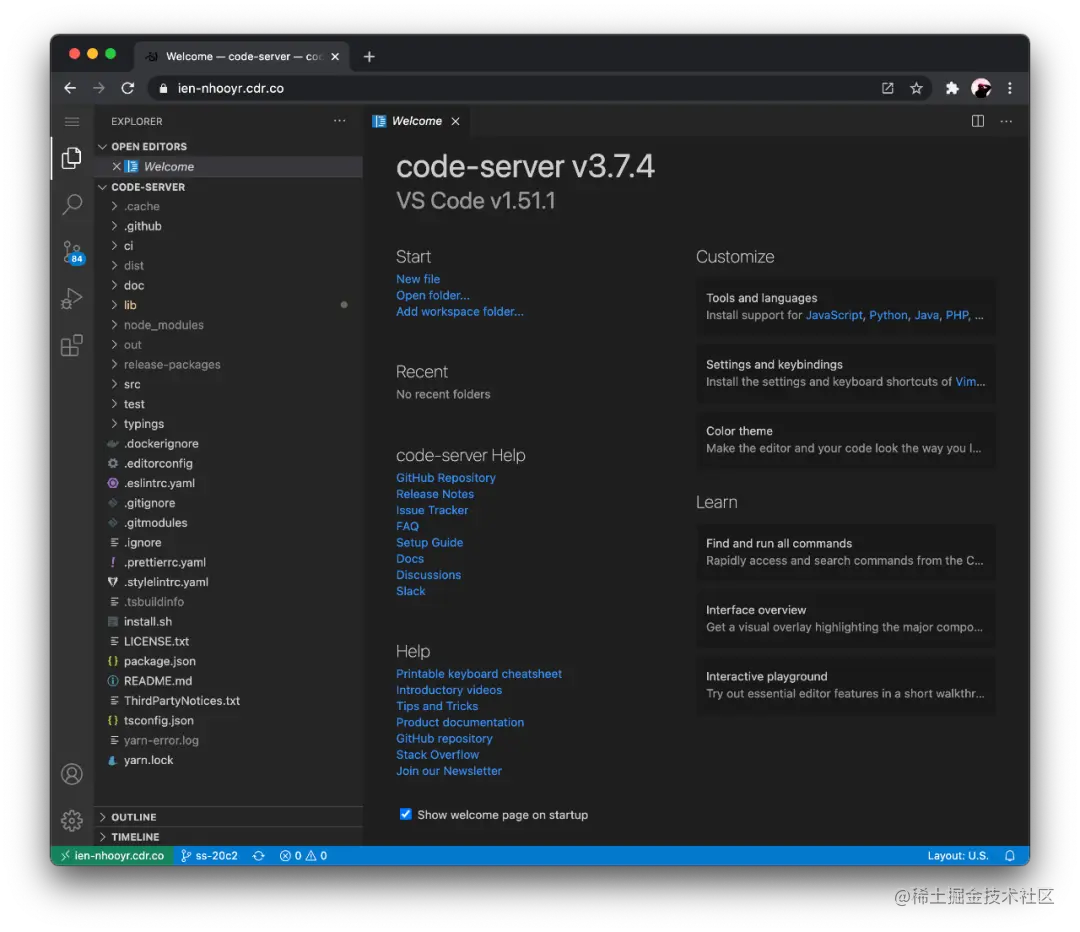Image resolution: width=1080 pixels, height=932 pixels.
Task: Open the Stack Overflow link
Action: tap(437, 754)
